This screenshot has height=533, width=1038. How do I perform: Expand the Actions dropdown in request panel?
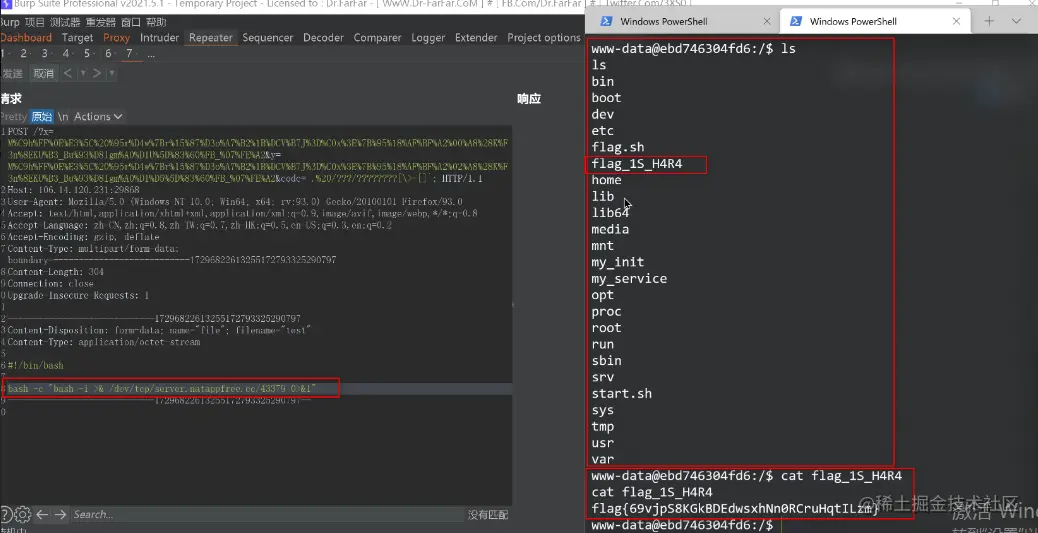tap(98, 117)
